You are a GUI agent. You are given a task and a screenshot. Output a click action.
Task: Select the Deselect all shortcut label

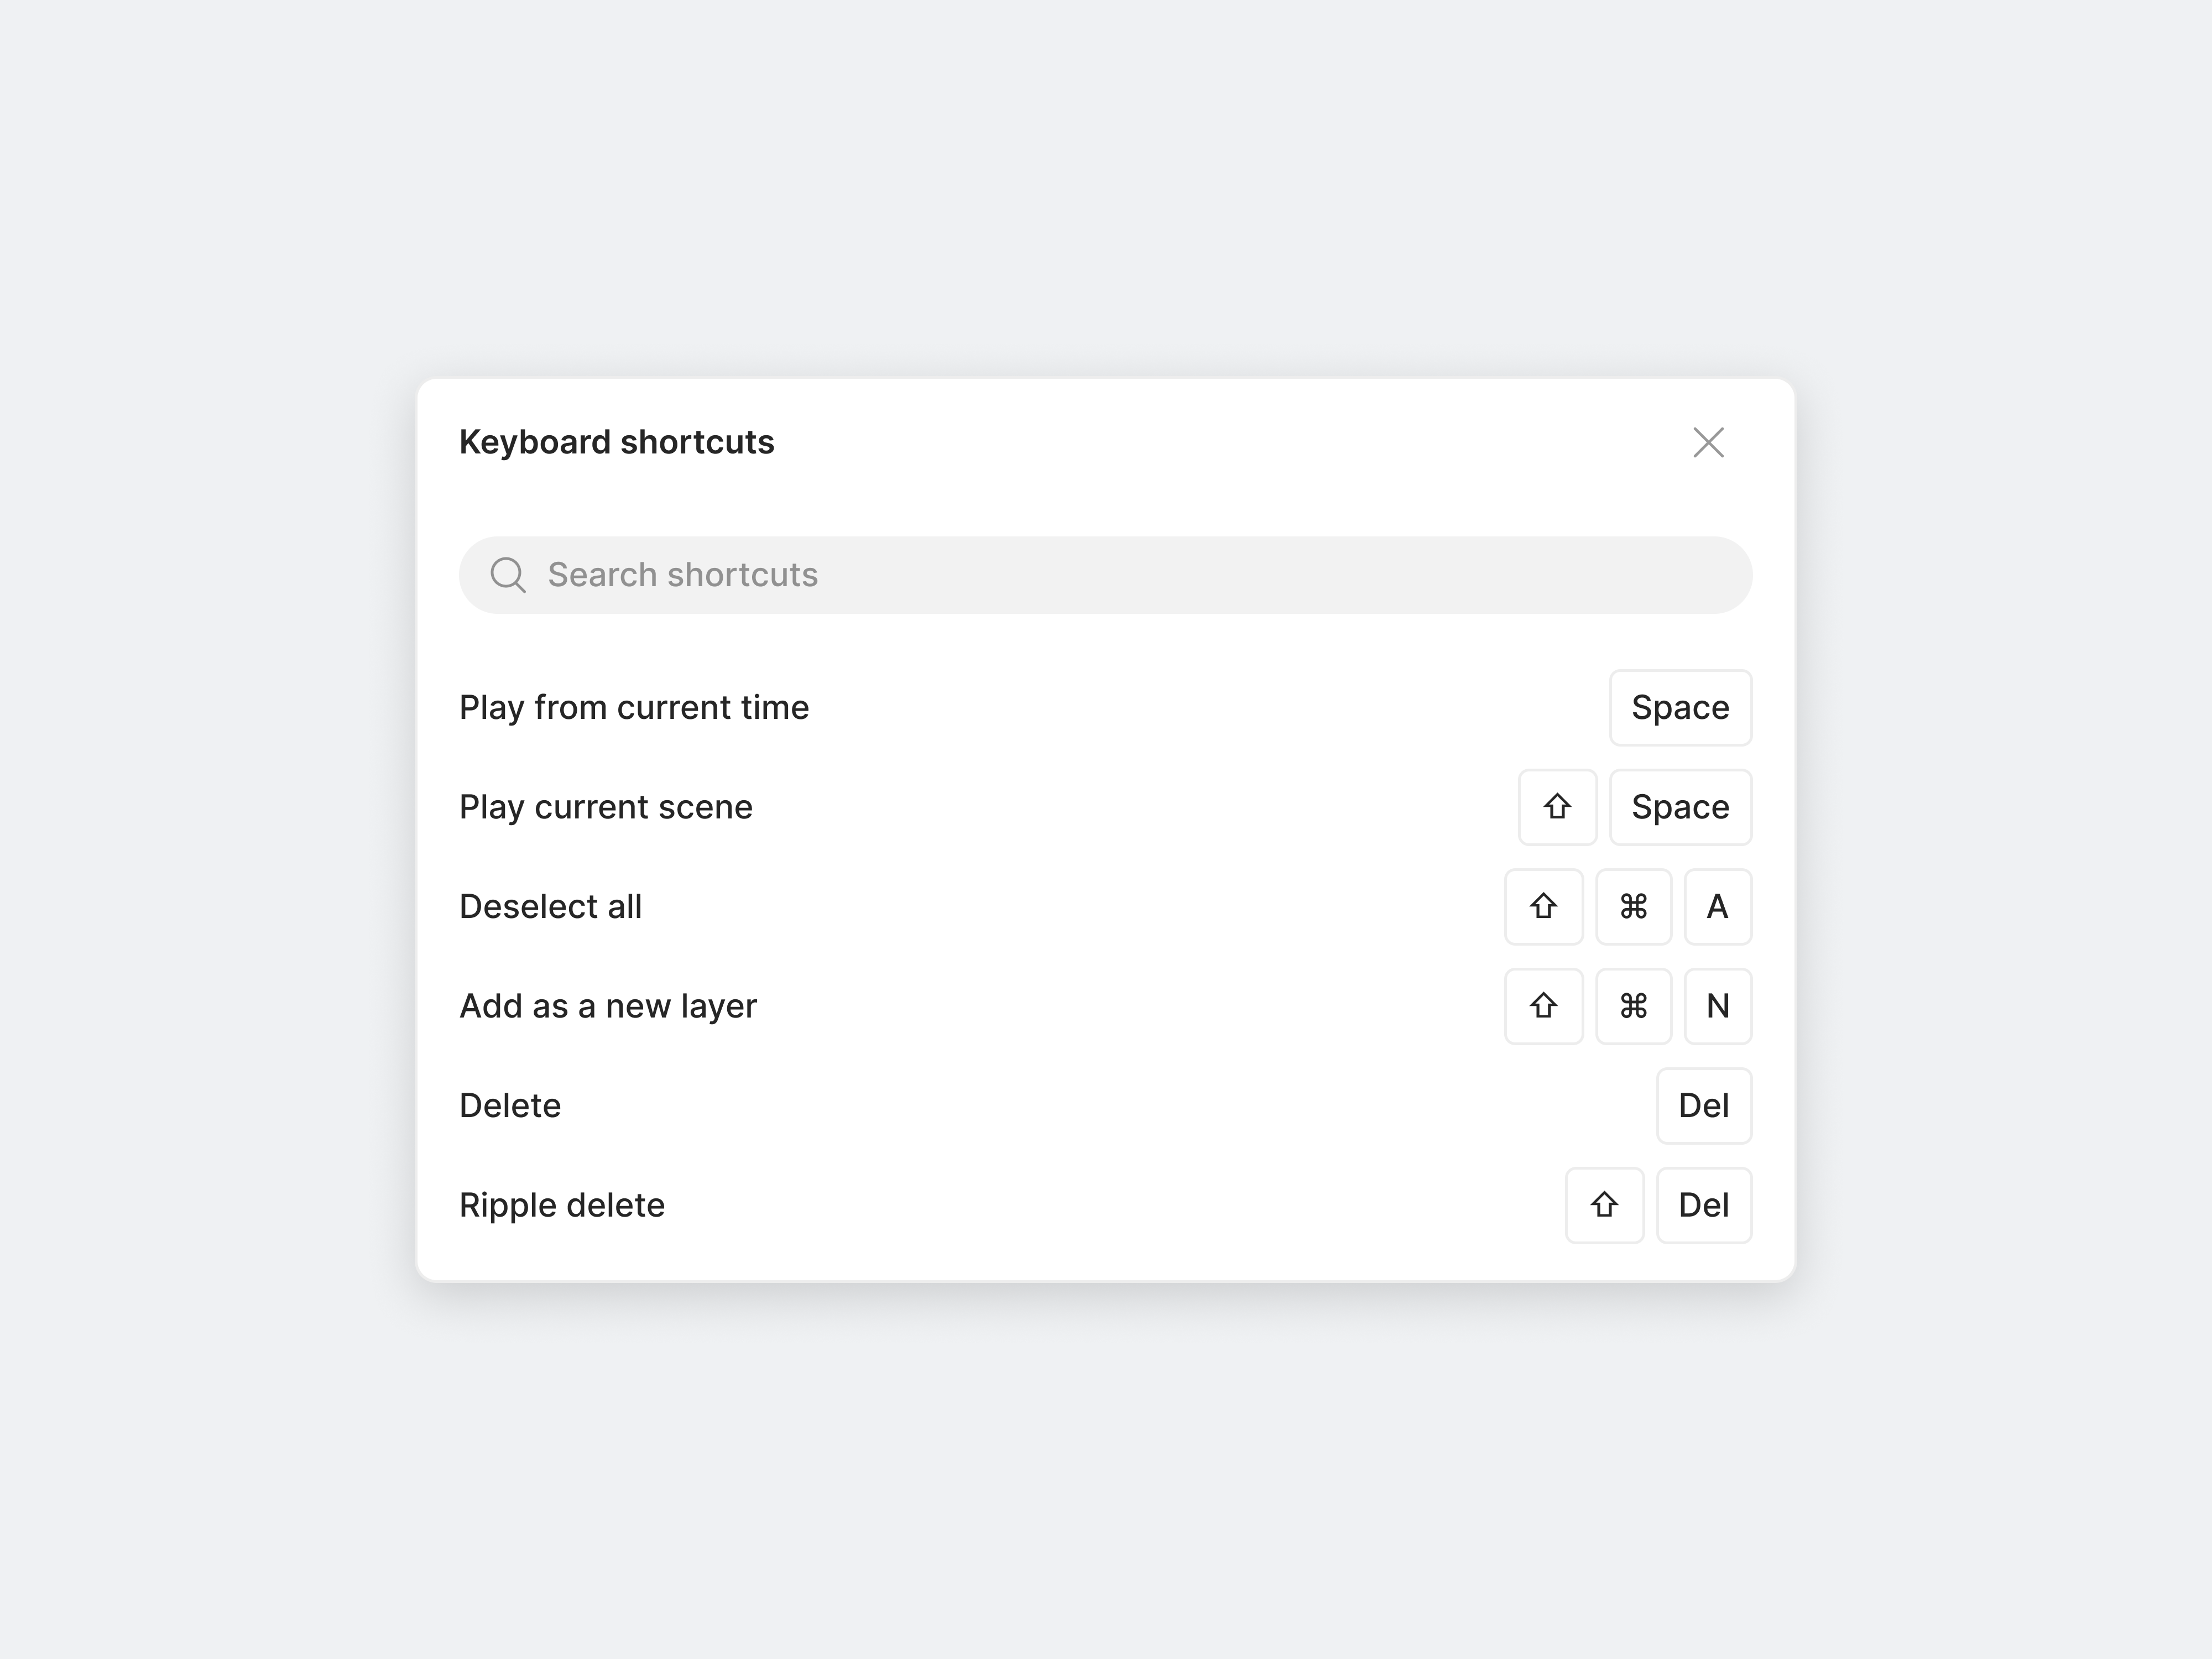pyautogui.click(x=550, y=906)
